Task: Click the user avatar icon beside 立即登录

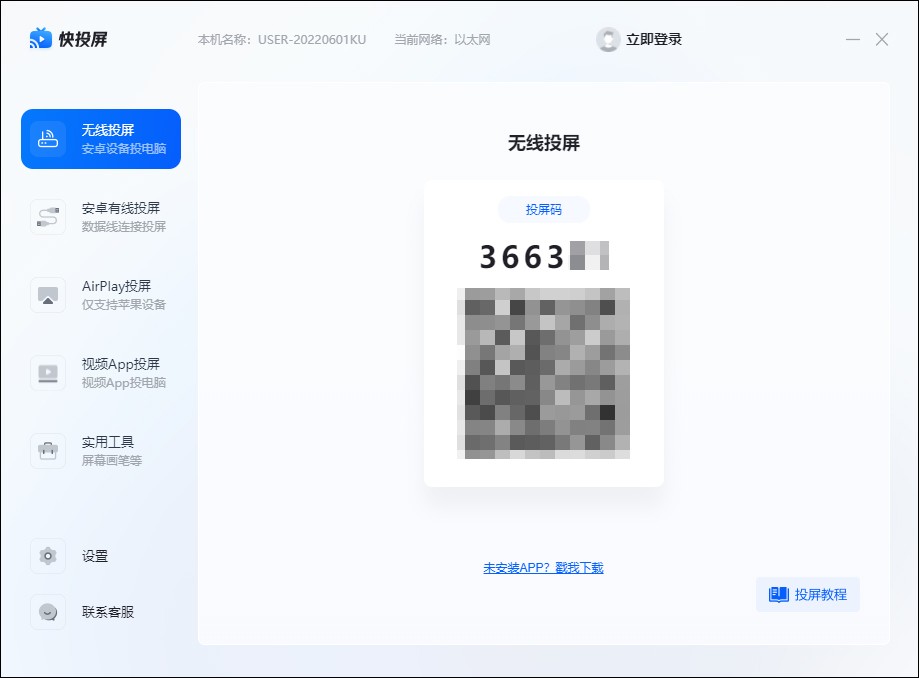Action: (x=607, y=39)
